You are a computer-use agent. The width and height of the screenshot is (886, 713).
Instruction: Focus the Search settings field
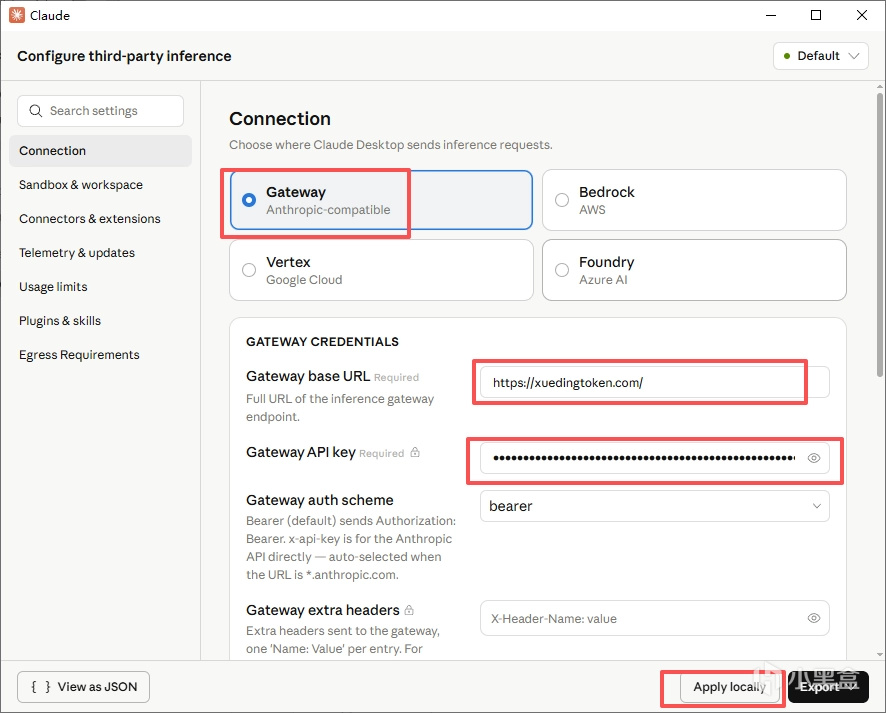(x=101, y=111)
